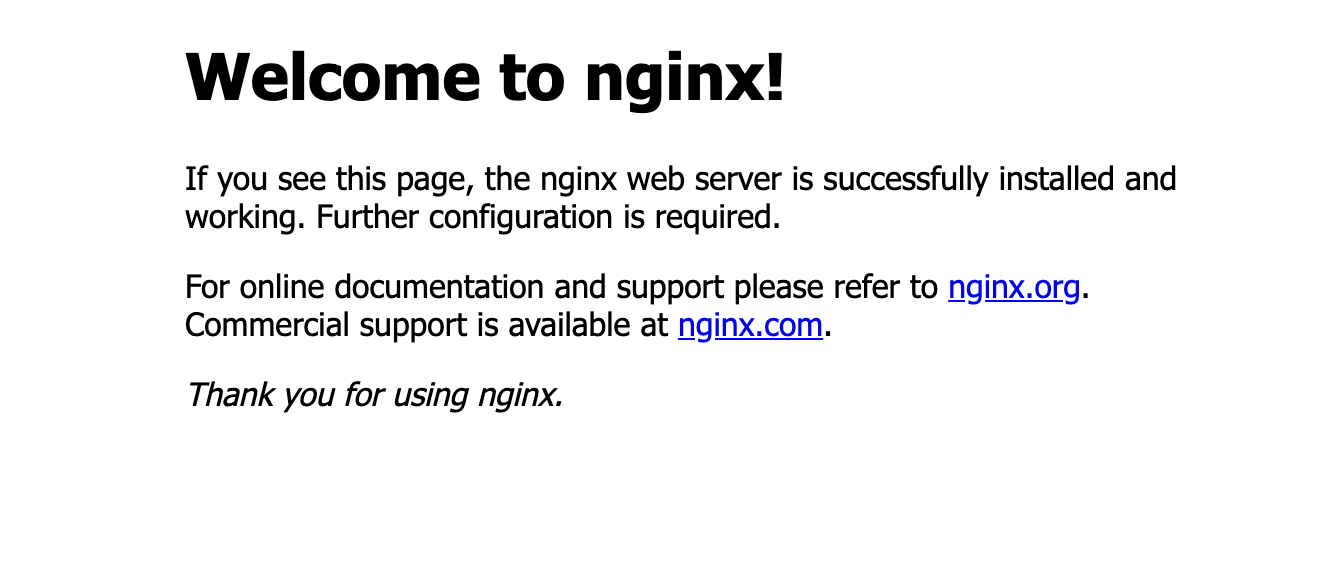Screen dimensions: 1340x586
Task: Click the "Further configuration is required." sentence
Action: pyautogui.click(x=548, y=218)
